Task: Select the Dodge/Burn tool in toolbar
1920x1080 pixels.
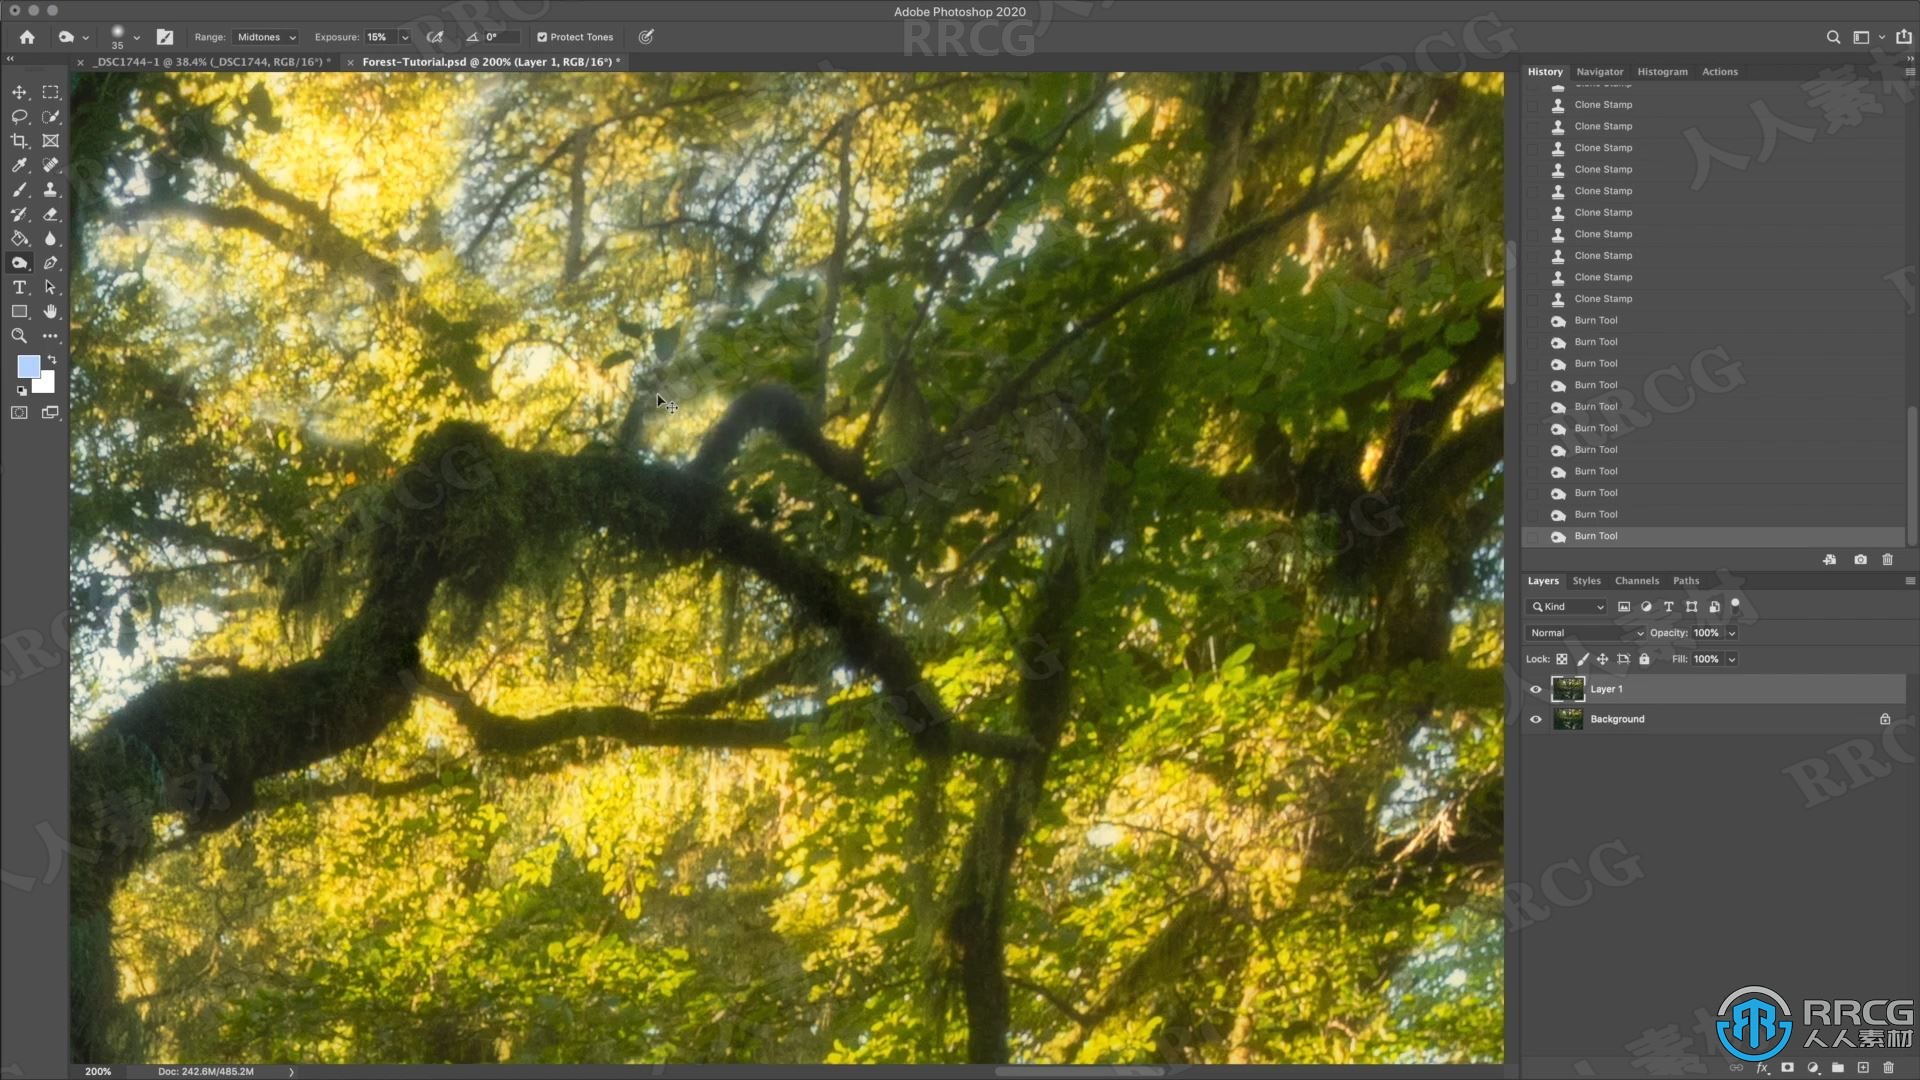Action: click(x=18, y=262)
